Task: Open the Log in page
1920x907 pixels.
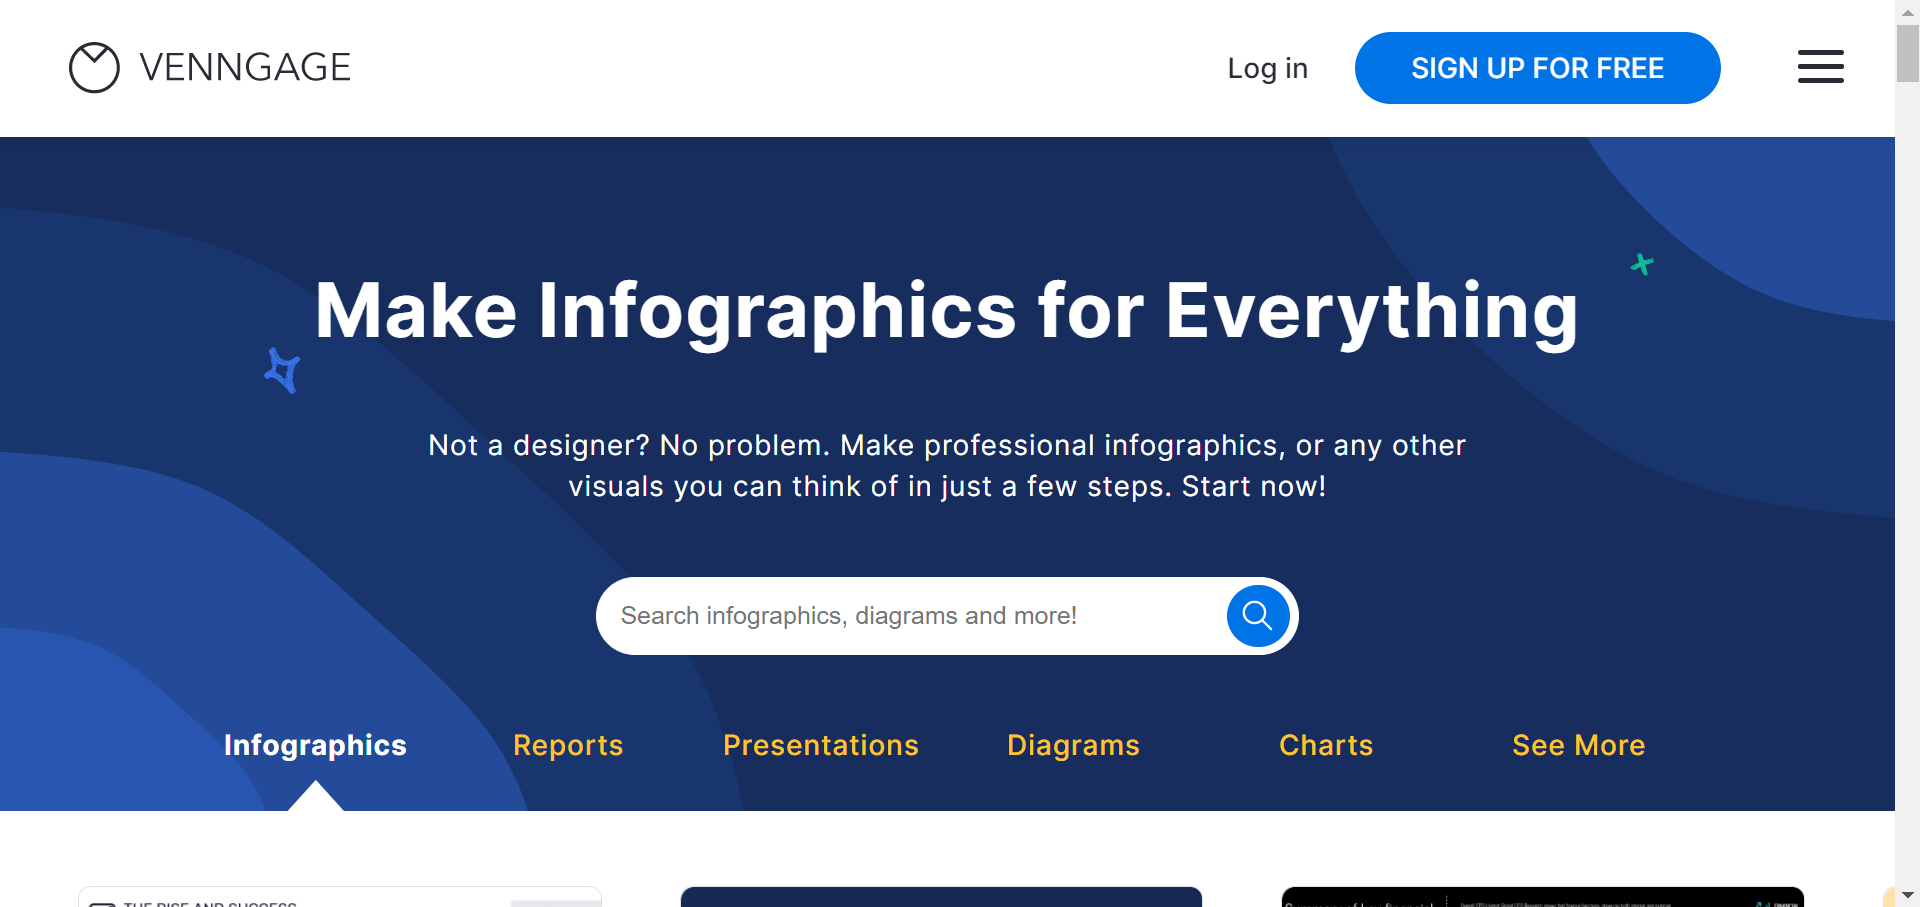Action: click(1267, 68)
